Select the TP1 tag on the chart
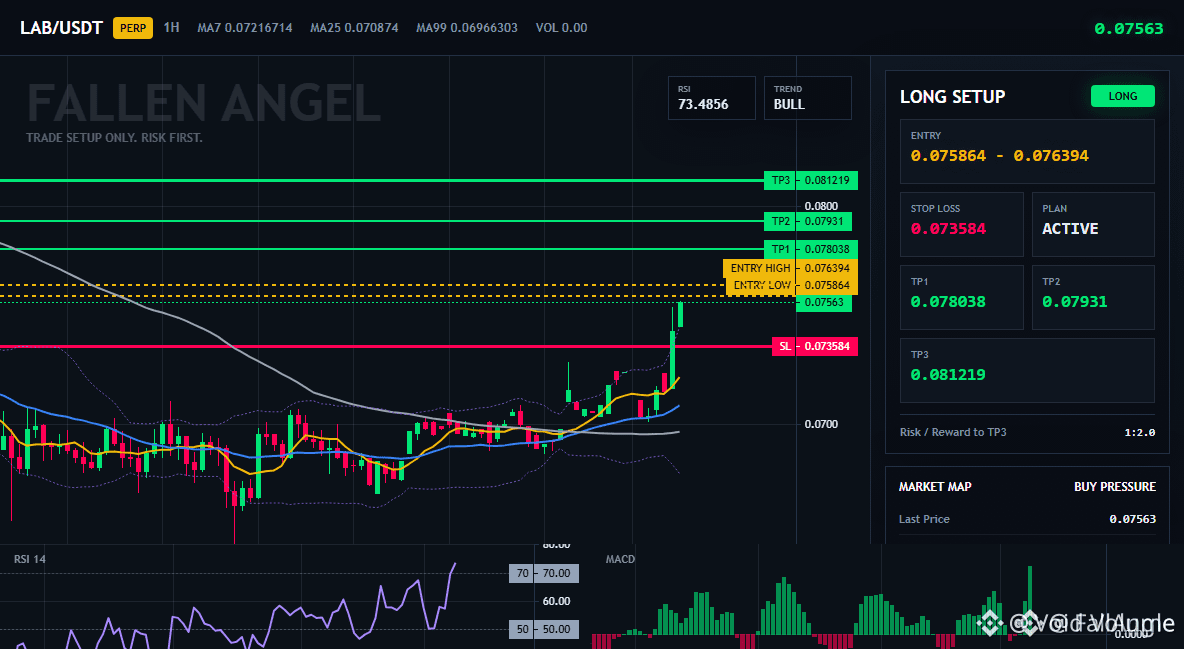The image size is (1184, 649). click(780, 249)
